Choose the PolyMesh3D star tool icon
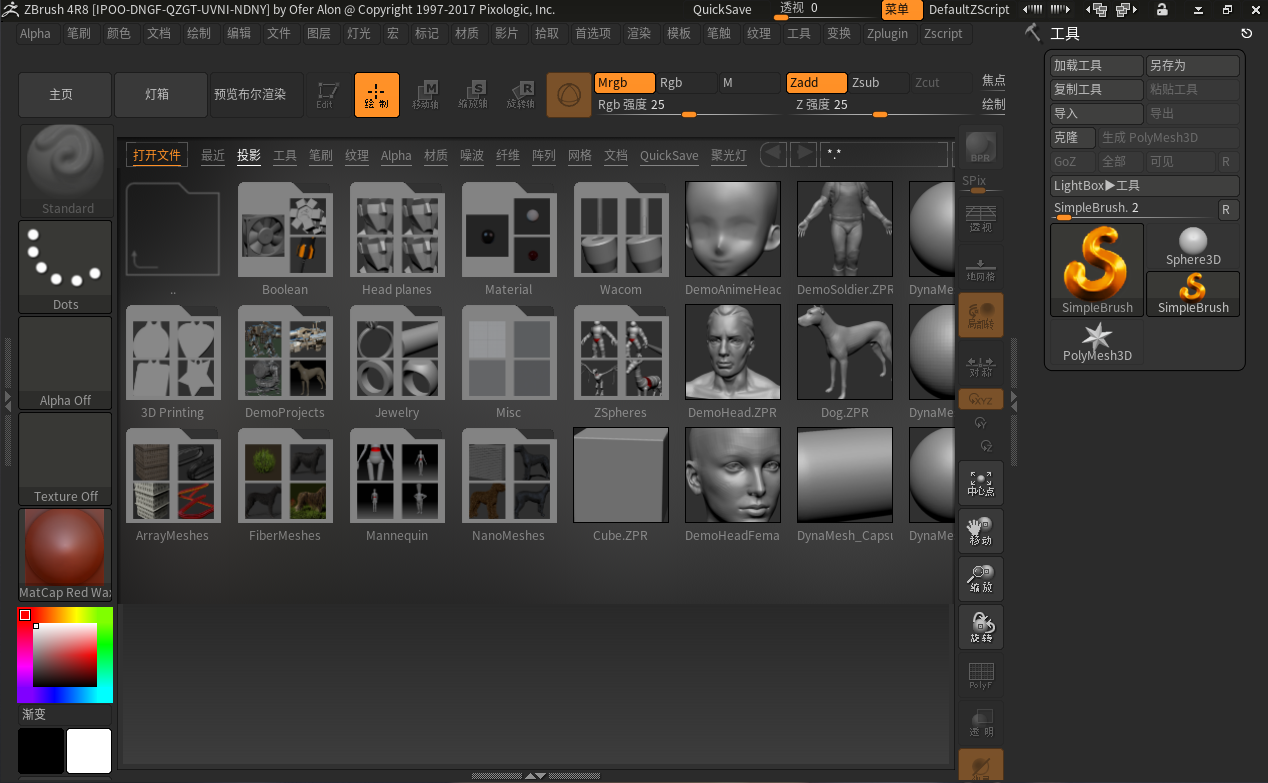 coord(1097,341)
